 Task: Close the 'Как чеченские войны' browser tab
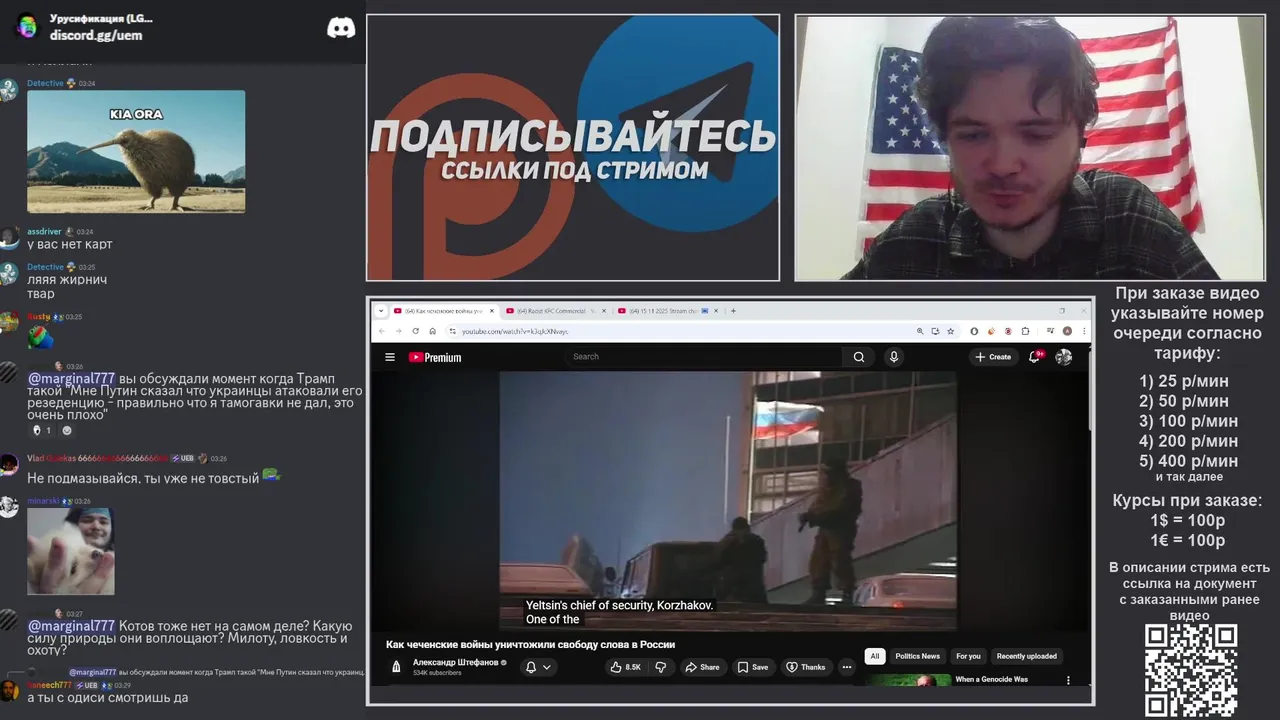coord(490,311)
